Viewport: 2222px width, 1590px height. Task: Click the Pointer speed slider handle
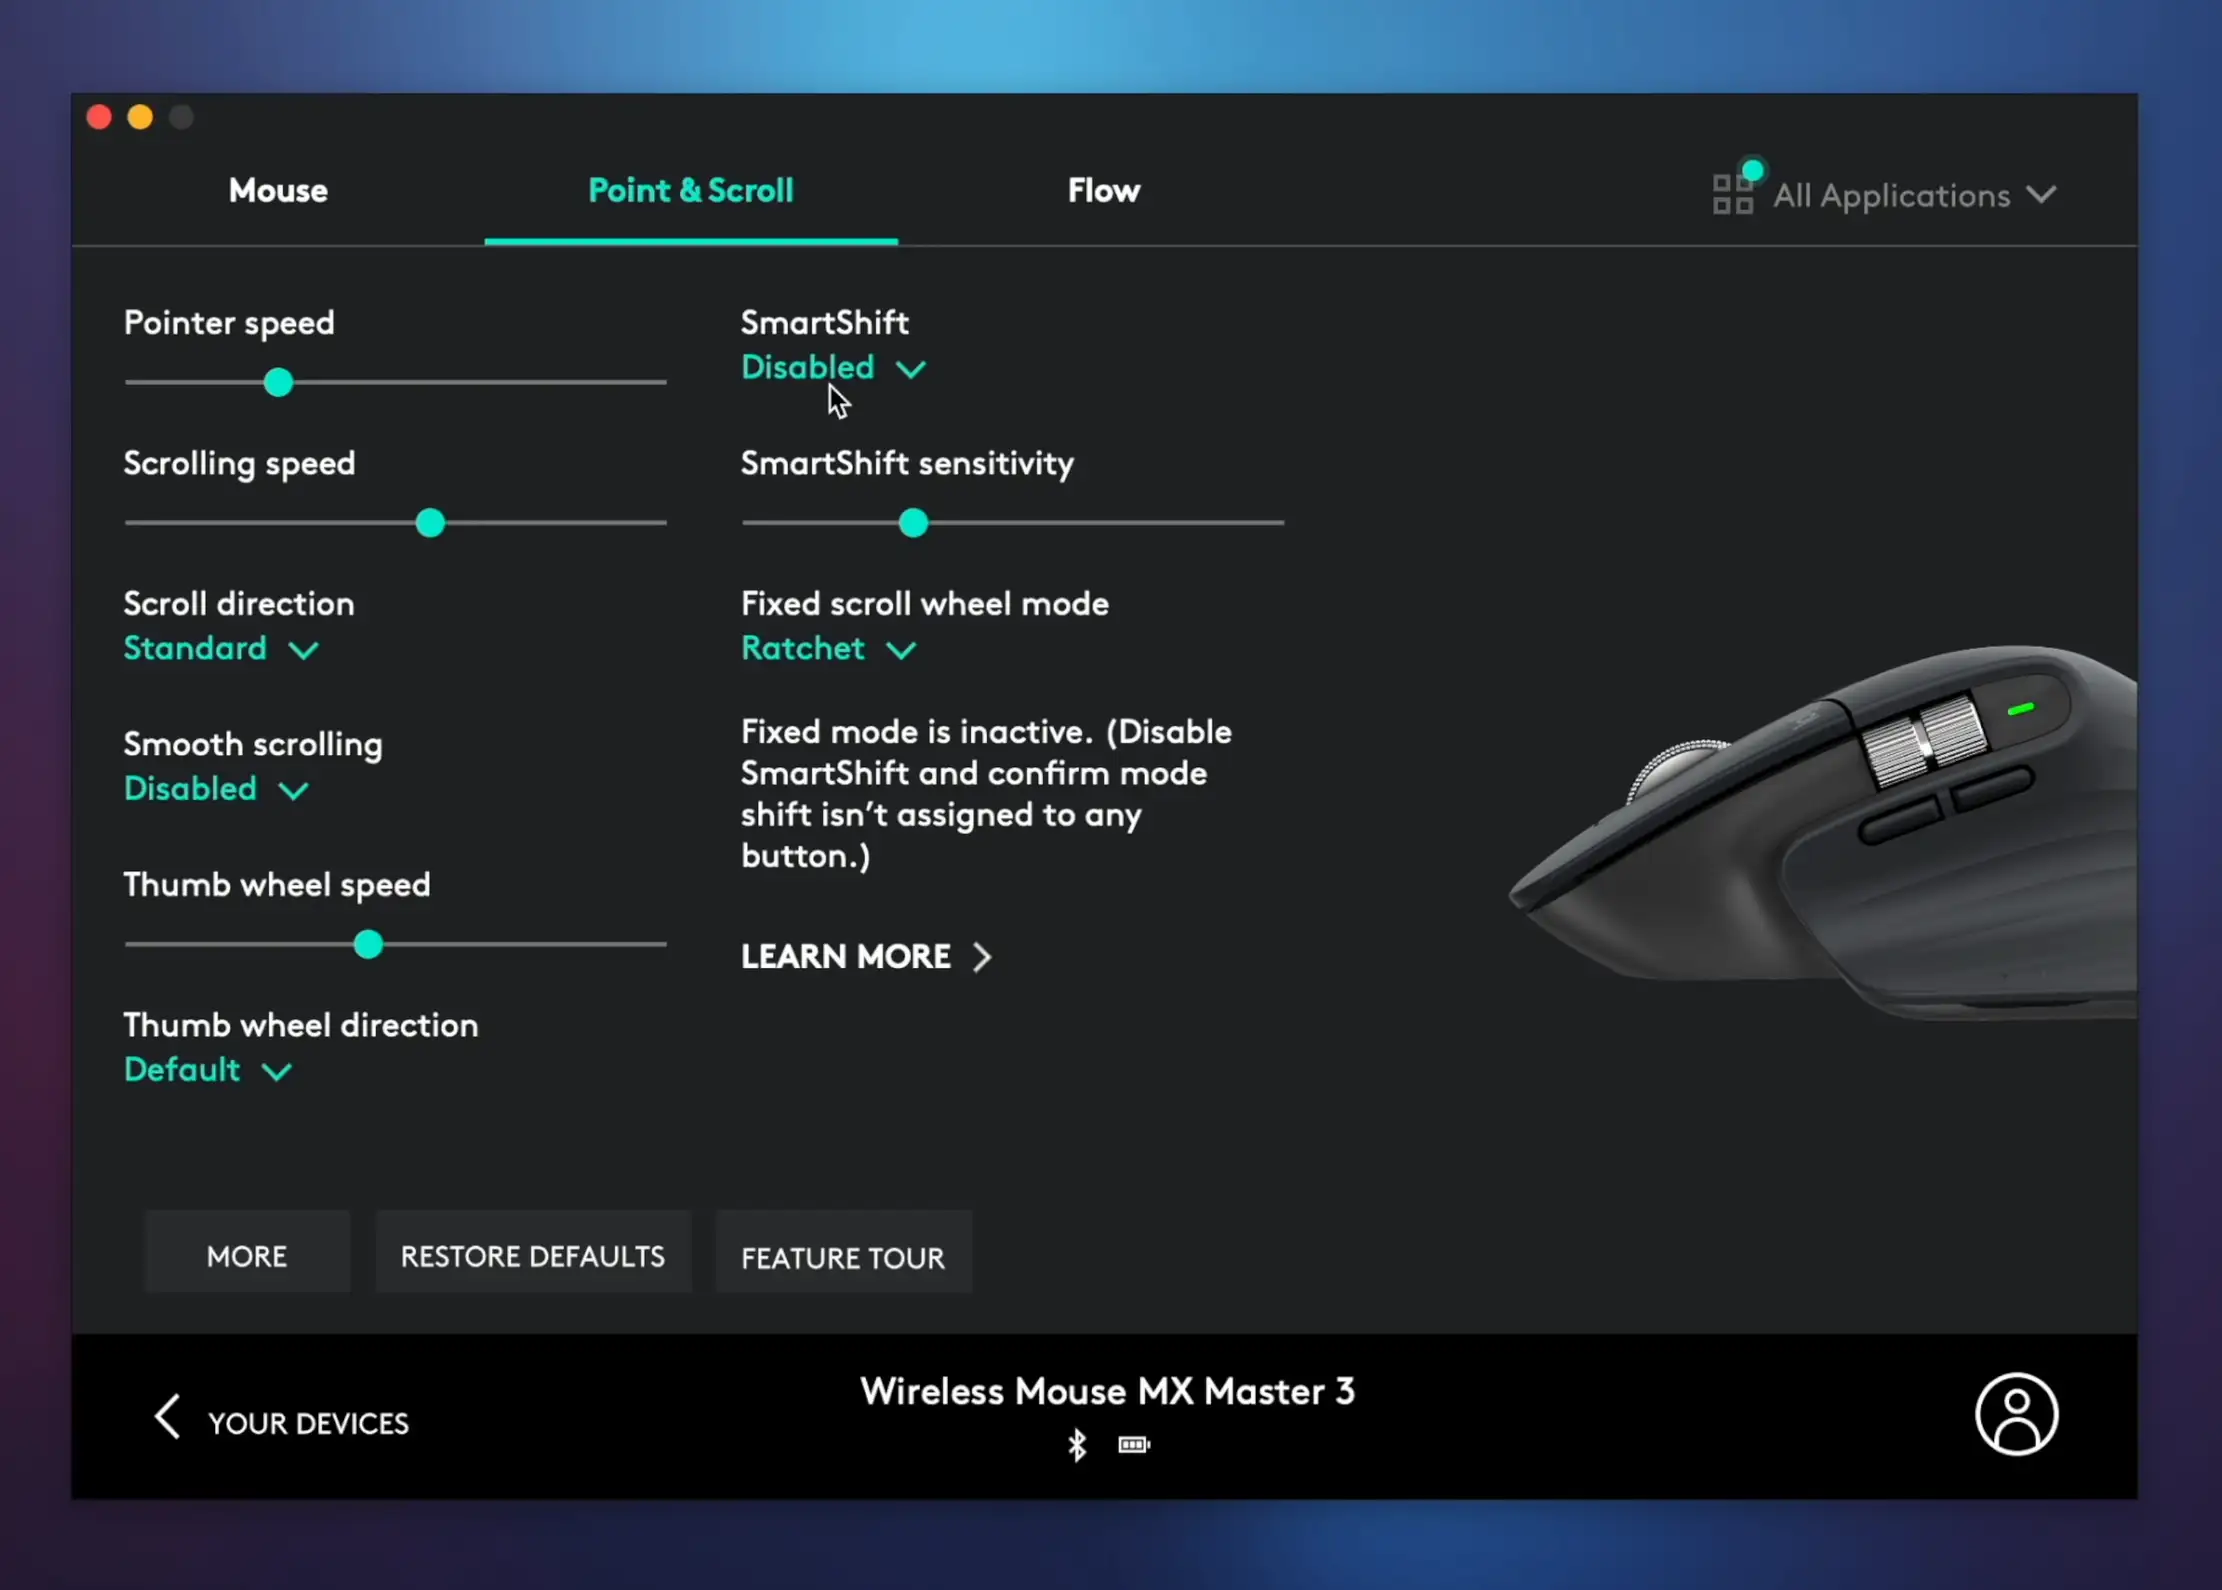278,382
